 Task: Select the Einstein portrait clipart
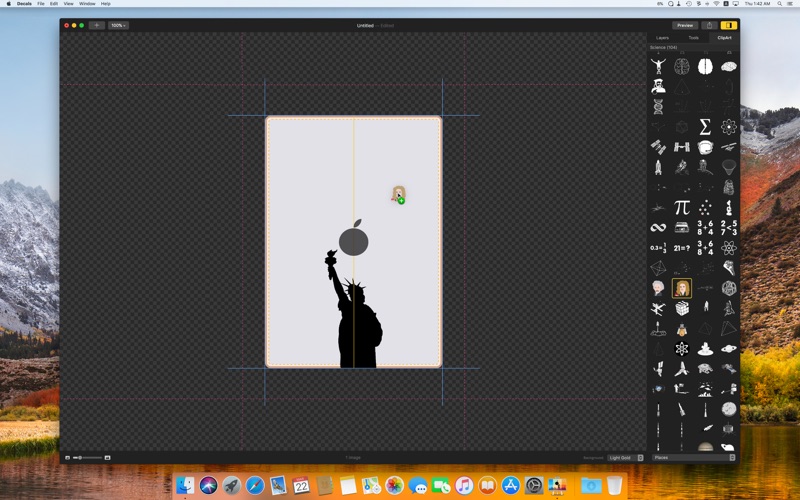point(658,288)
